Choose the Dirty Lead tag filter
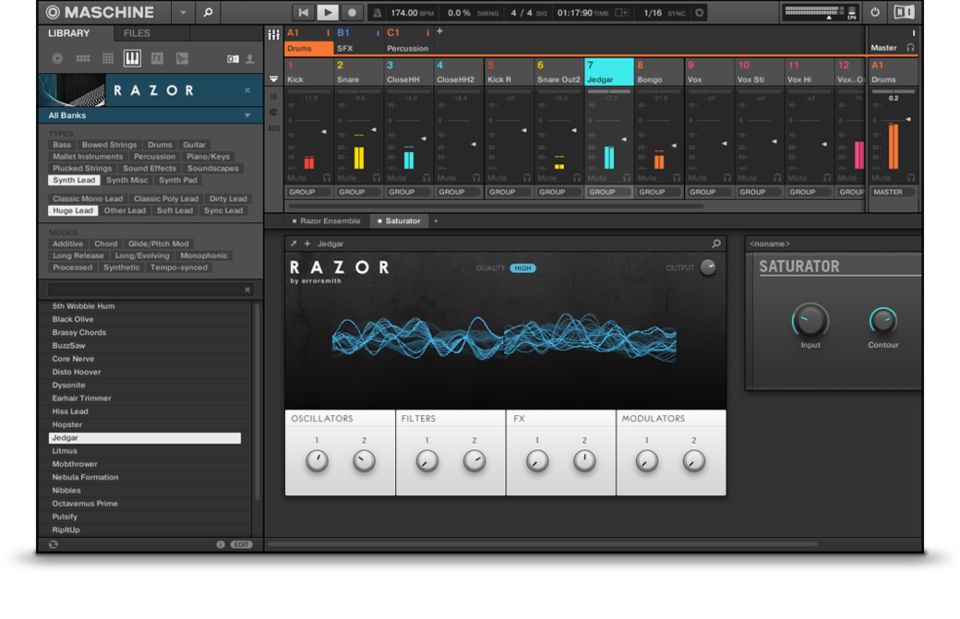This screenshot has height=619, width=960. (x=228, y=199)
